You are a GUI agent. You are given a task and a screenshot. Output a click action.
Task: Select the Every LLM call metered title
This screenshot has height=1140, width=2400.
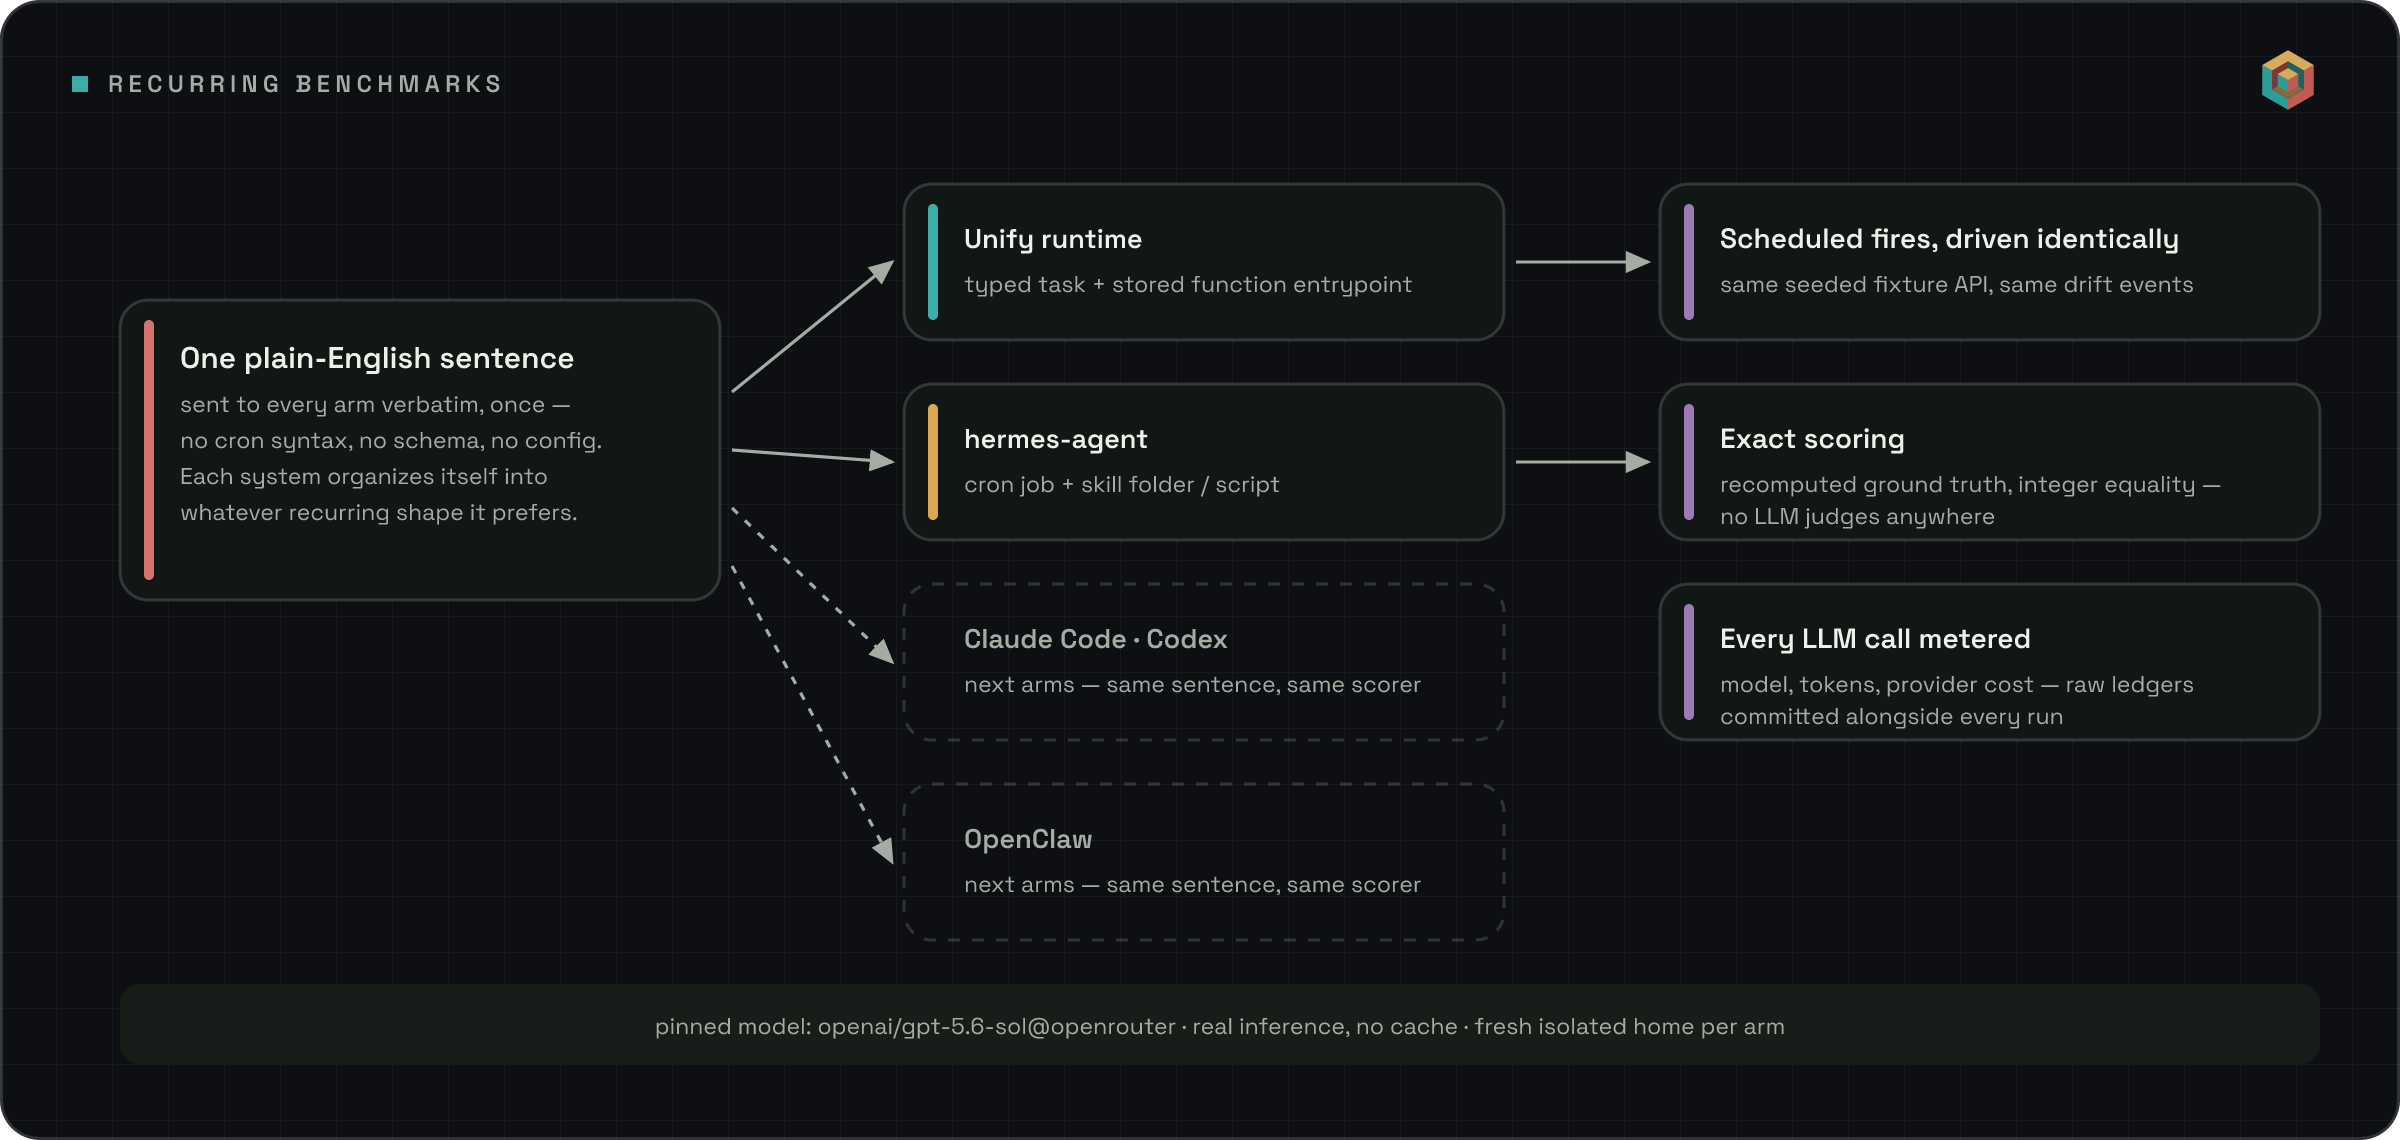pos(1875,639)
